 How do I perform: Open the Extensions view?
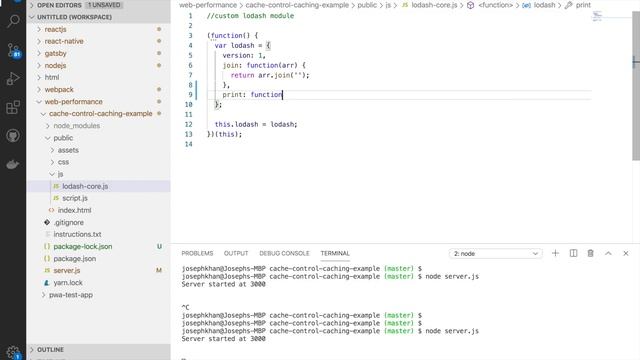(13, 107)
